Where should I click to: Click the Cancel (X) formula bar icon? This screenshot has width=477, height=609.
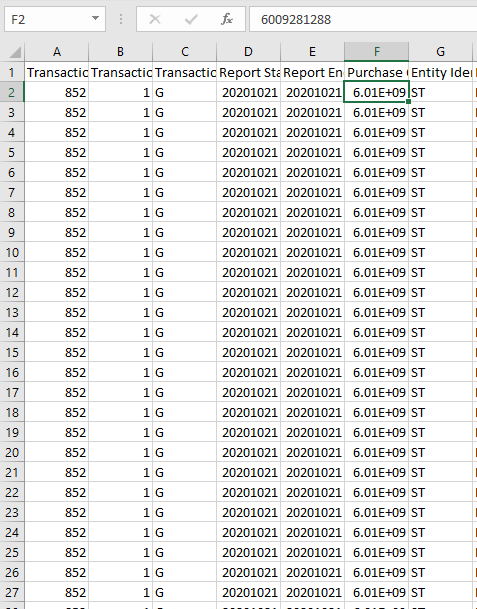pos(155,19)
